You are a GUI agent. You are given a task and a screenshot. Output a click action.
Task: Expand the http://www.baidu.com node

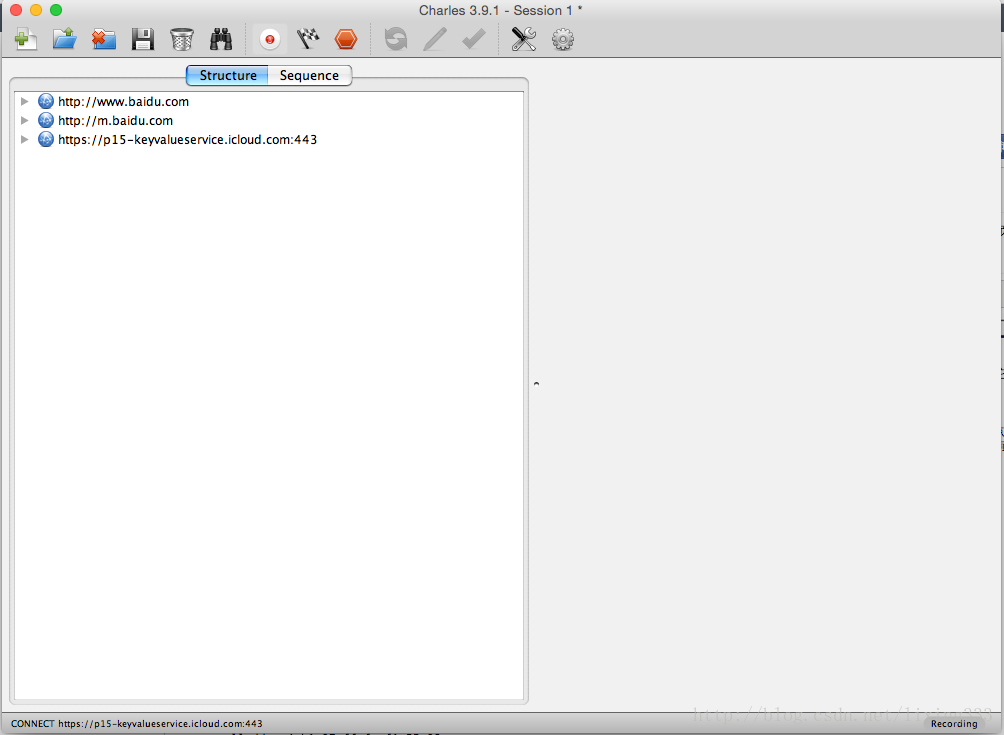click(24, 101)
